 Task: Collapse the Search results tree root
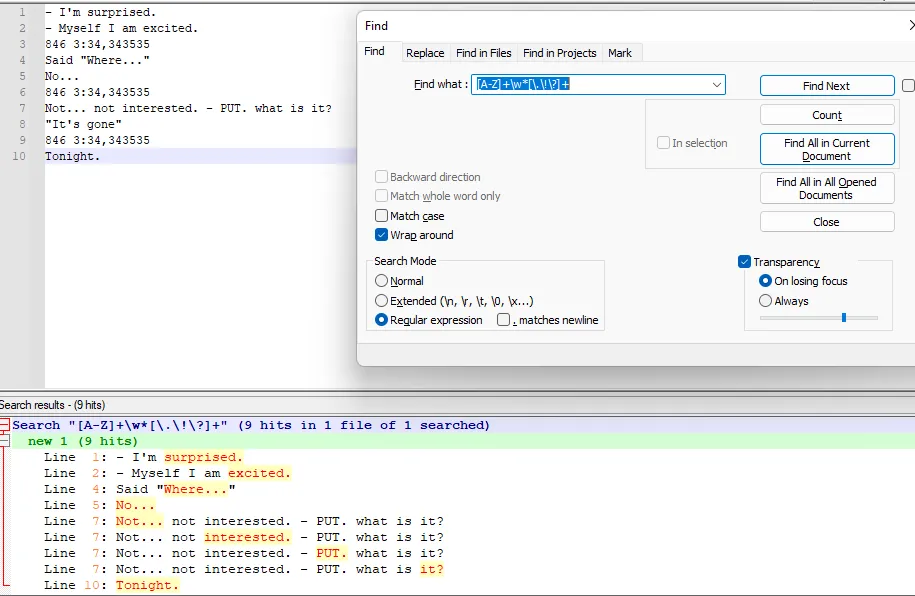(5, 425)
